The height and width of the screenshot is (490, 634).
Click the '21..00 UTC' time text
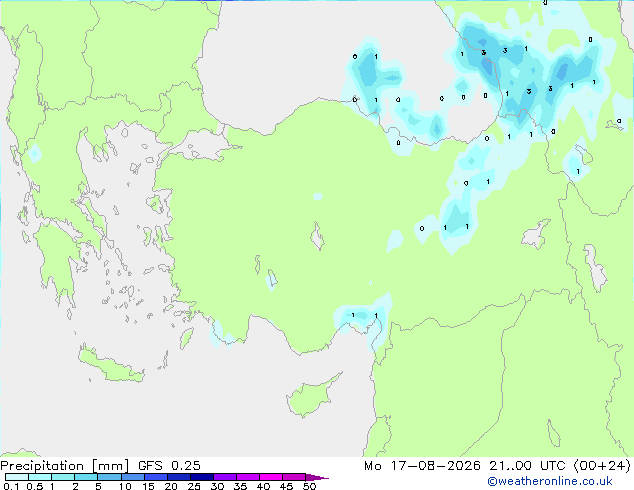[x=527, y=466]
